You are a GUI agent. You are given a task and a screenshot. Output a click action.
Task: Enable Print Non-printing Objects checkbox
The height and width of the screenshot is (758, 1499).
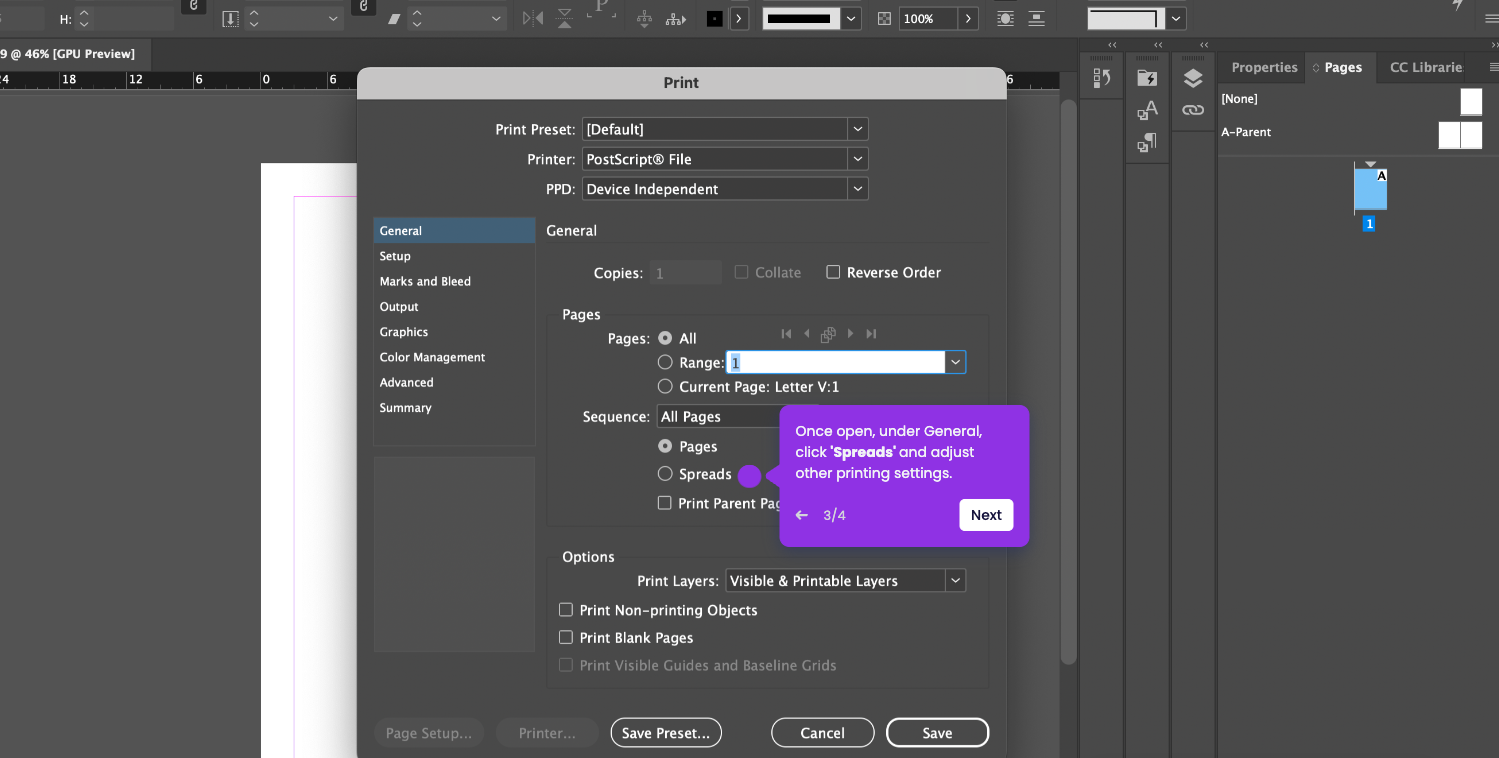tap(566, 610)
